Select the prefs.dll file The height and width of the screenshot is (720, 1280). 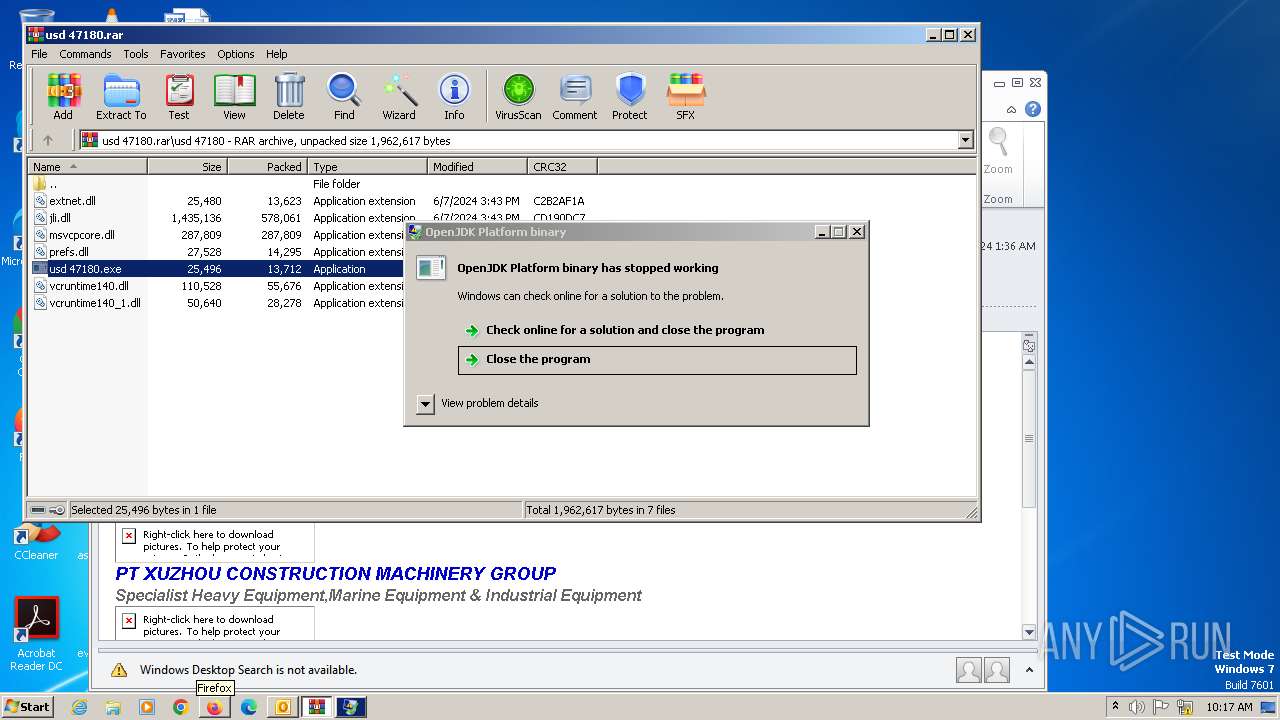[x=216, y=252]
